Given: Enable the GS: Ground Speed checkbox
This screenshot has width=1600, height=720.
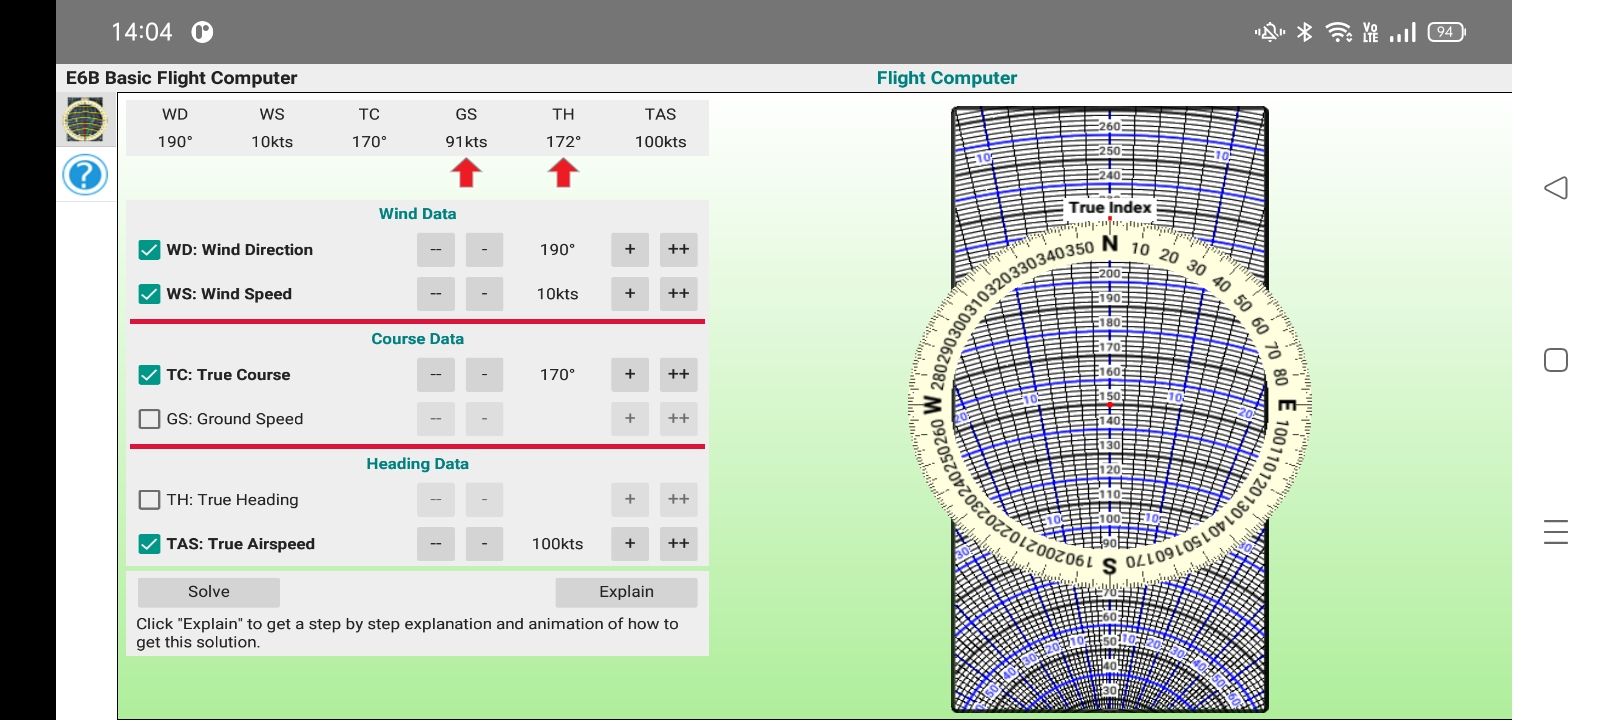Looking at the screenshot, I should tap(149, 419).
